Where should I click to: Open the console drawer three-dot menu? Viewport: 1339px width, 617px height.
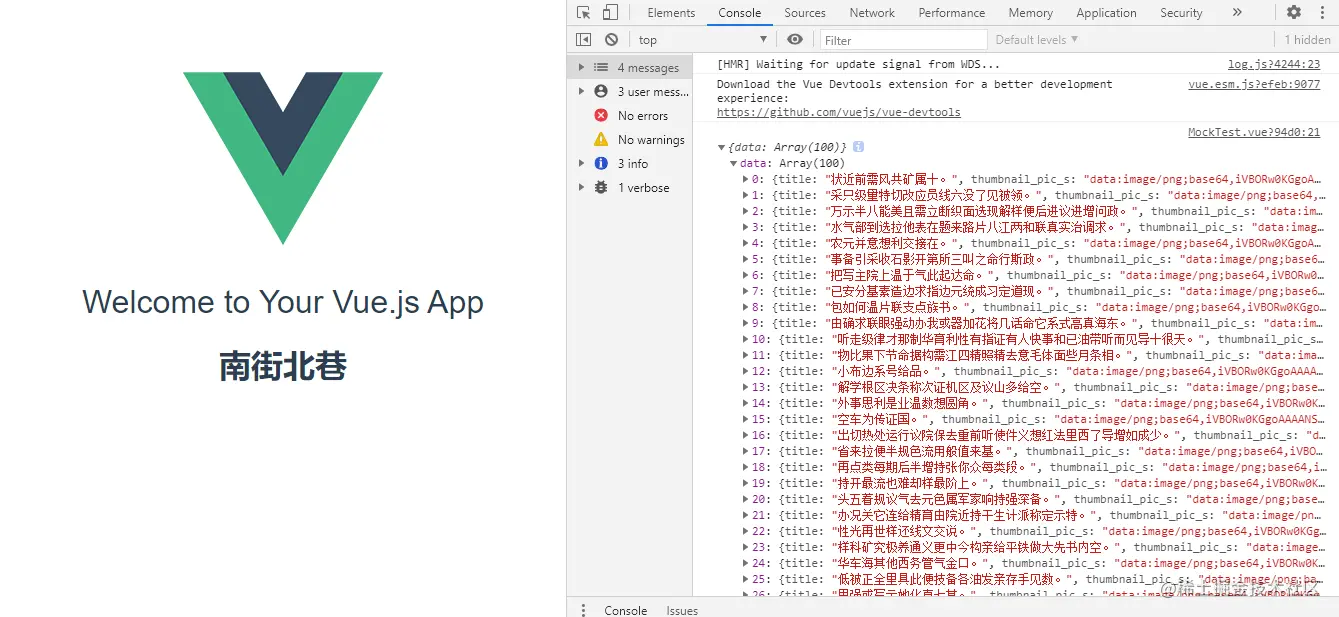583,610
